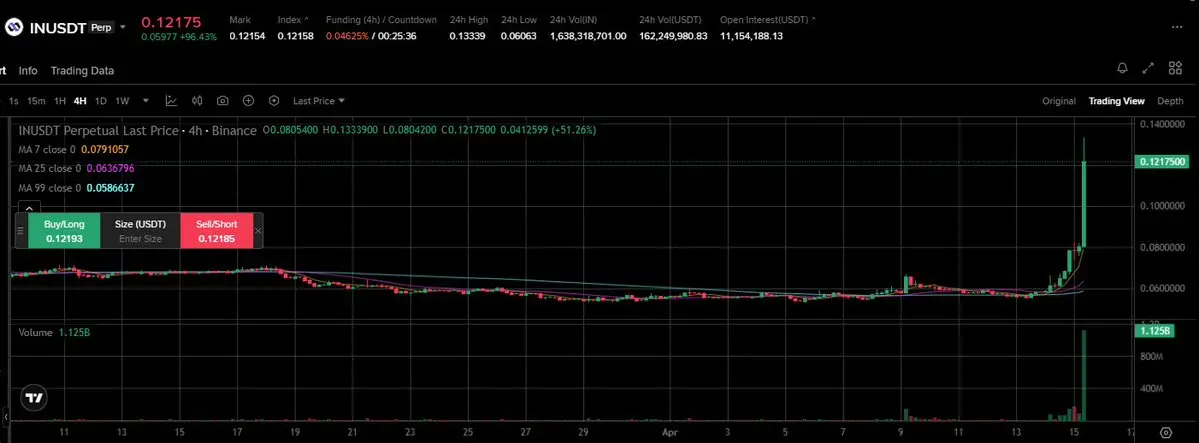This screenshot has width=1199, height=443.
Task: Click the Index label in header
Action: (x=290, y=19)
